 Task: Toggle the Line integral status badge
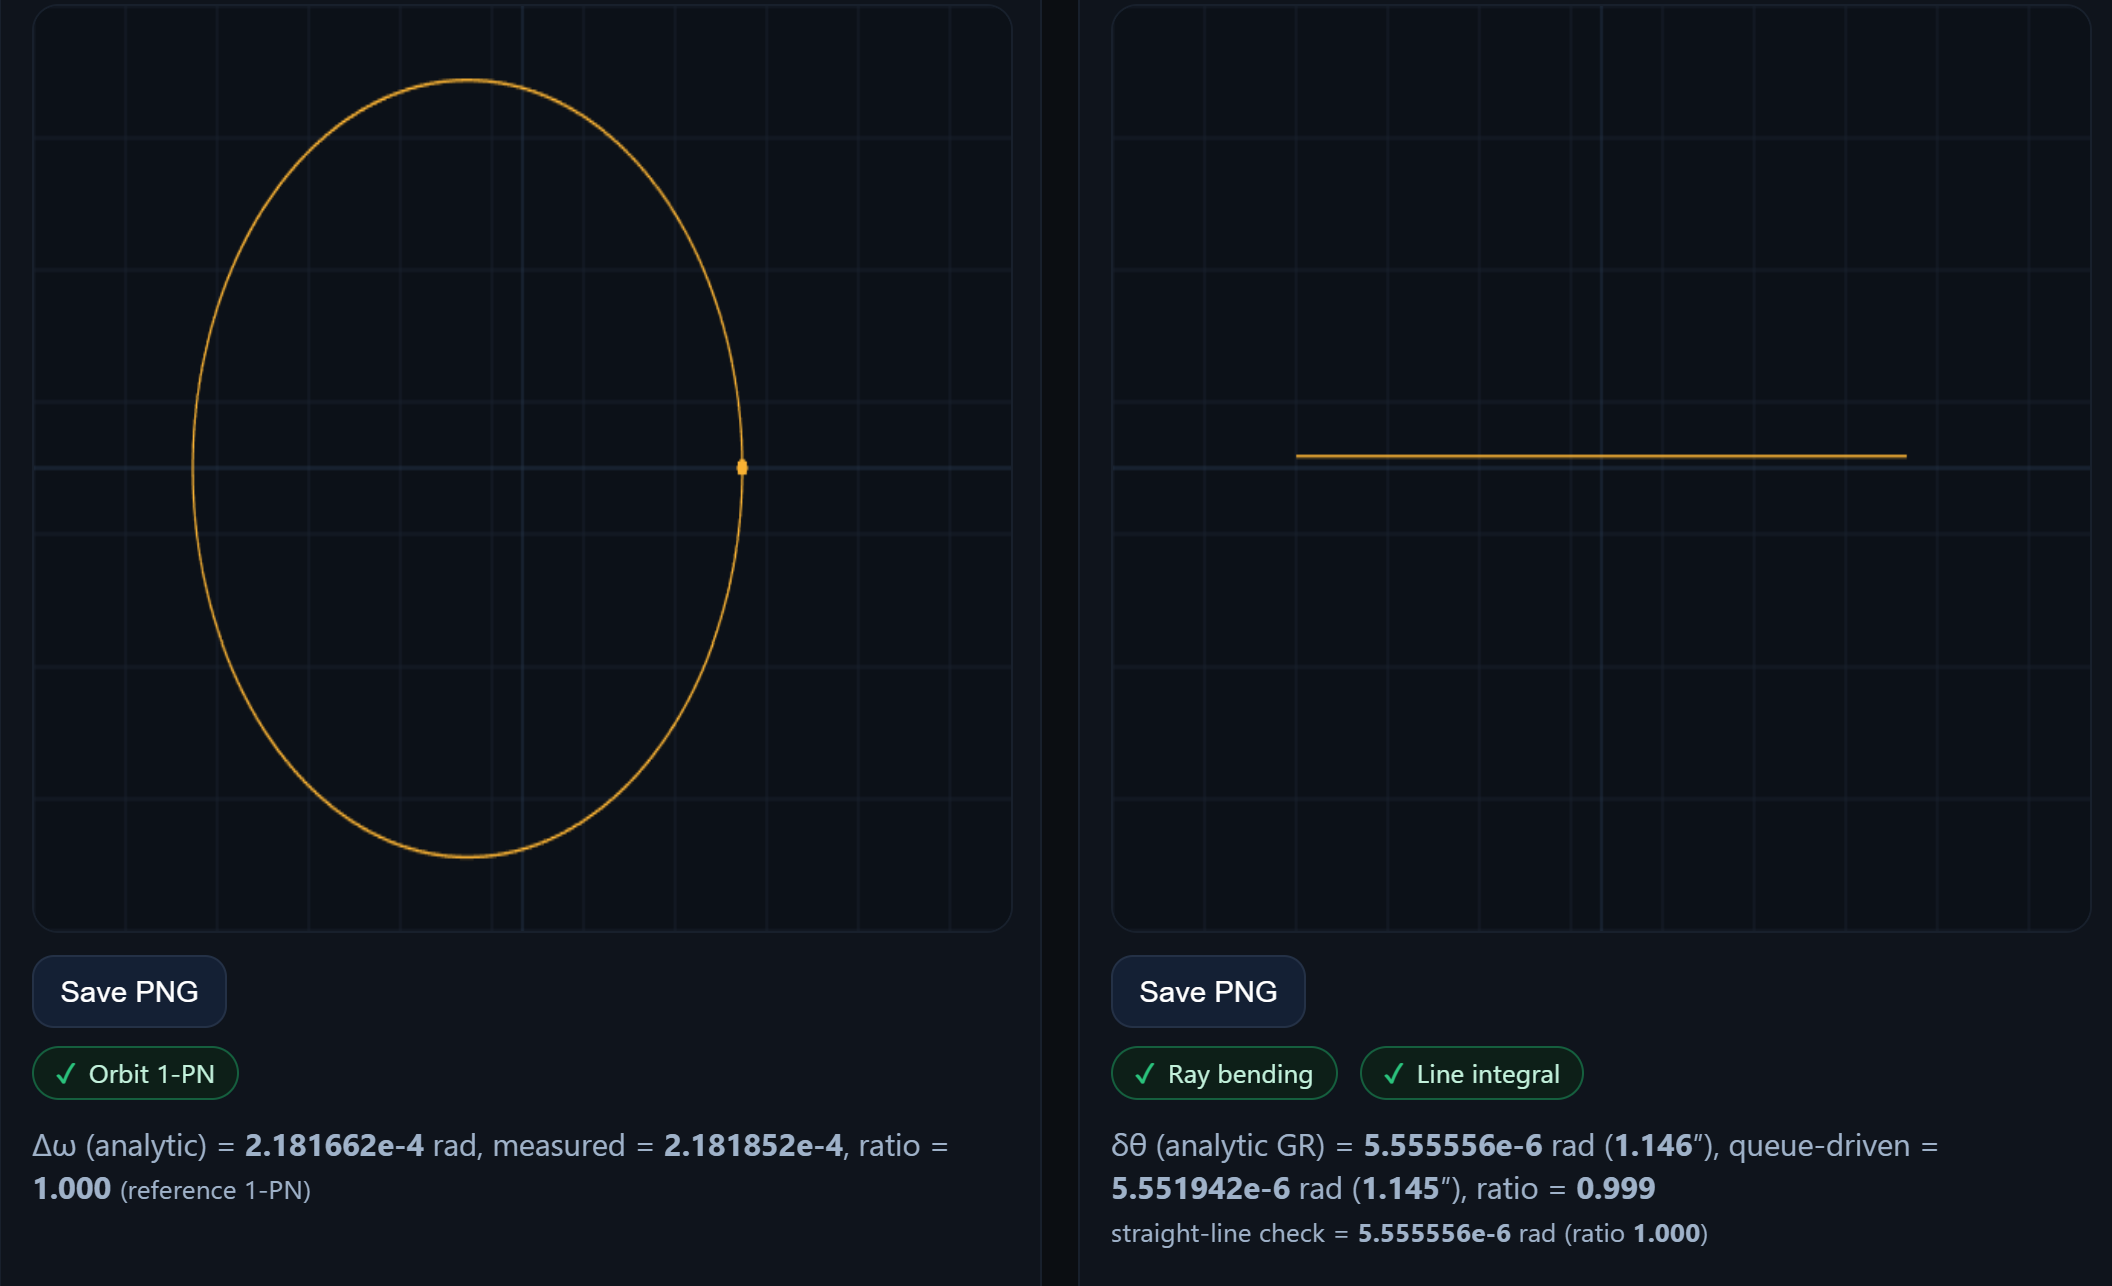1470,1074
